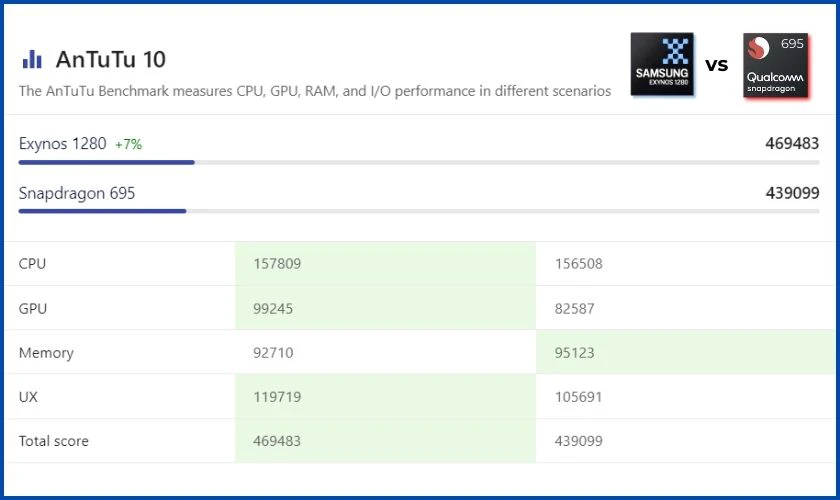Click the GPU value 82587
The image size is (840, 500).
(x=574, y=309)
